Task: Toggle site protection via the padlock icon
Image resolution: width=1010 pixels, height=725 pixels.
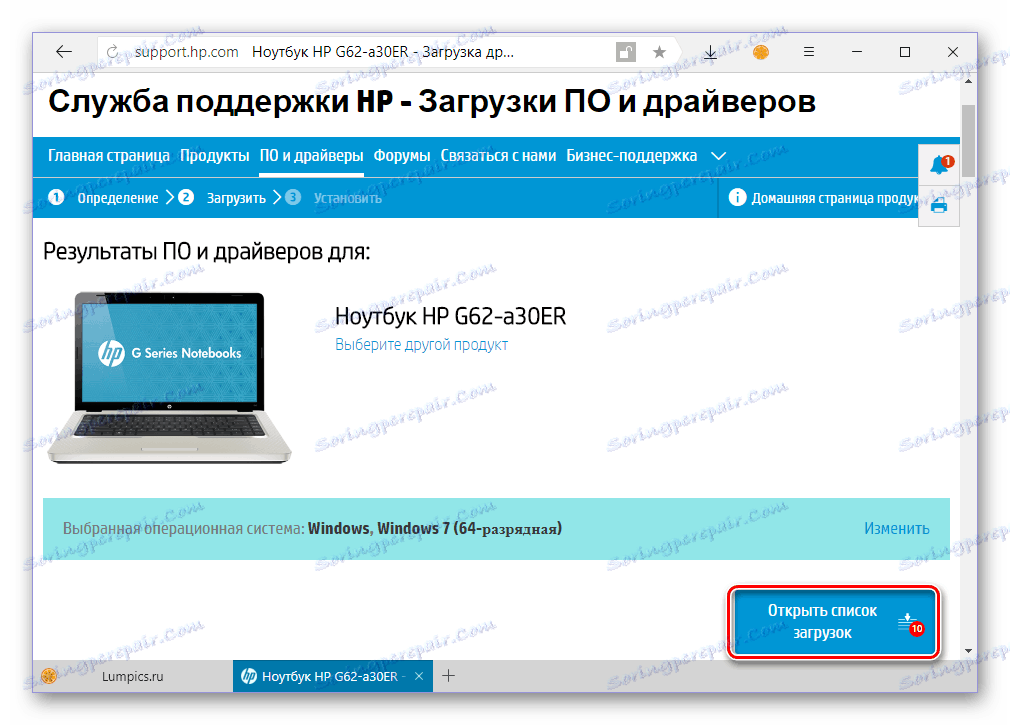Action: pyautogui.click(x=626, y=51)
